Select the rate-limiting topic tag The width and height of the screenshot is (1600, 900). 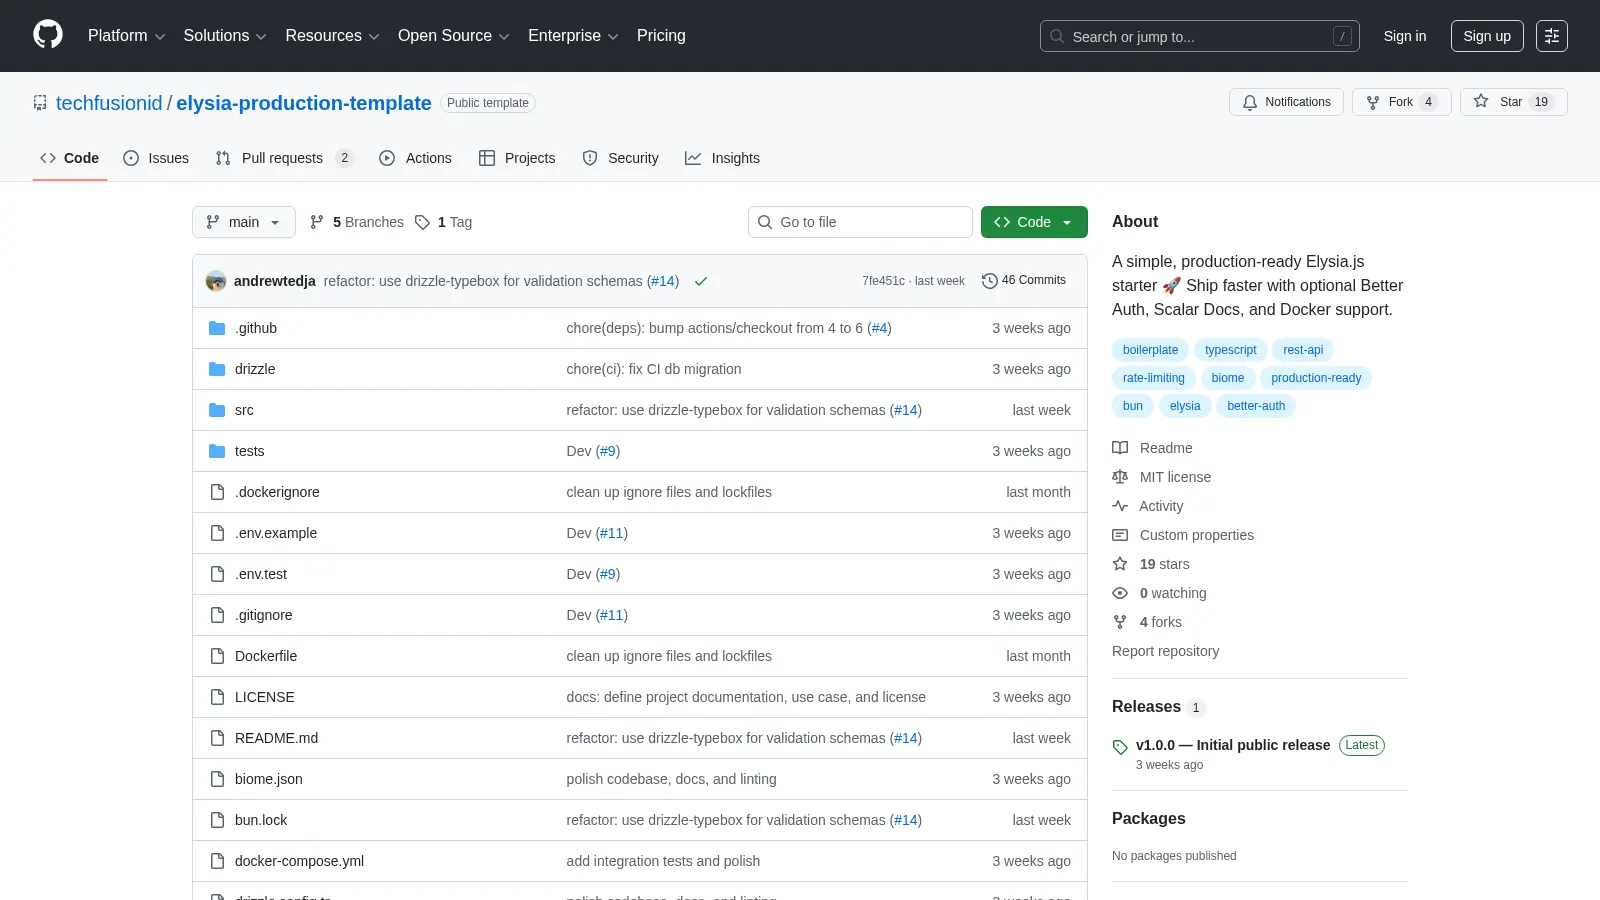(x=1153, y=378)
